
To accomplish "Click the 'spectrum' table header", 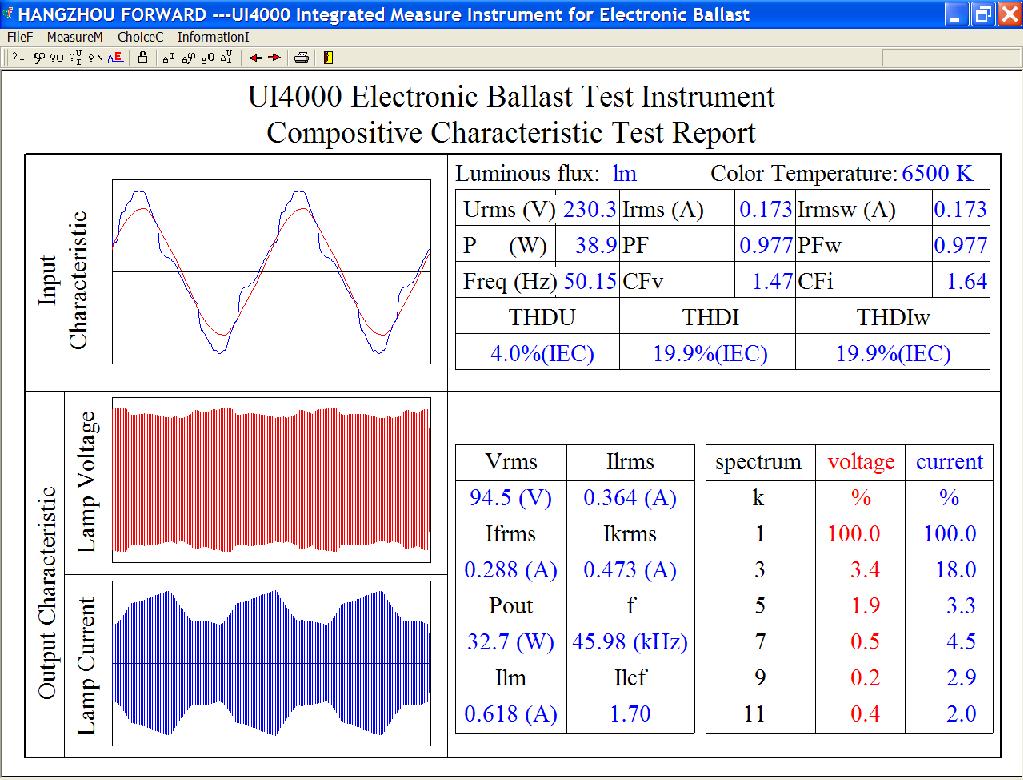I will (758, 462).
